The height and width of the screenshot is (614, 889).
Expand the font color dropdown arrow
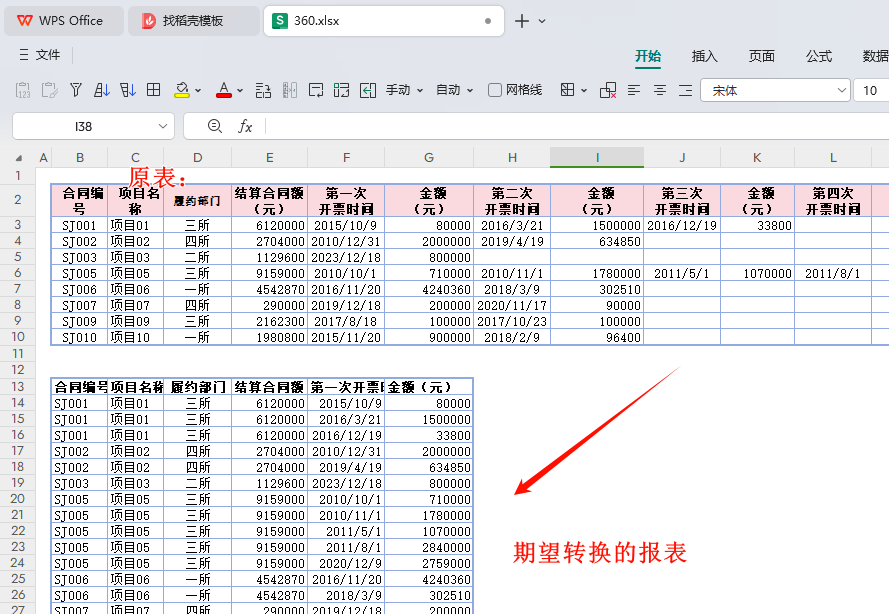240,90
